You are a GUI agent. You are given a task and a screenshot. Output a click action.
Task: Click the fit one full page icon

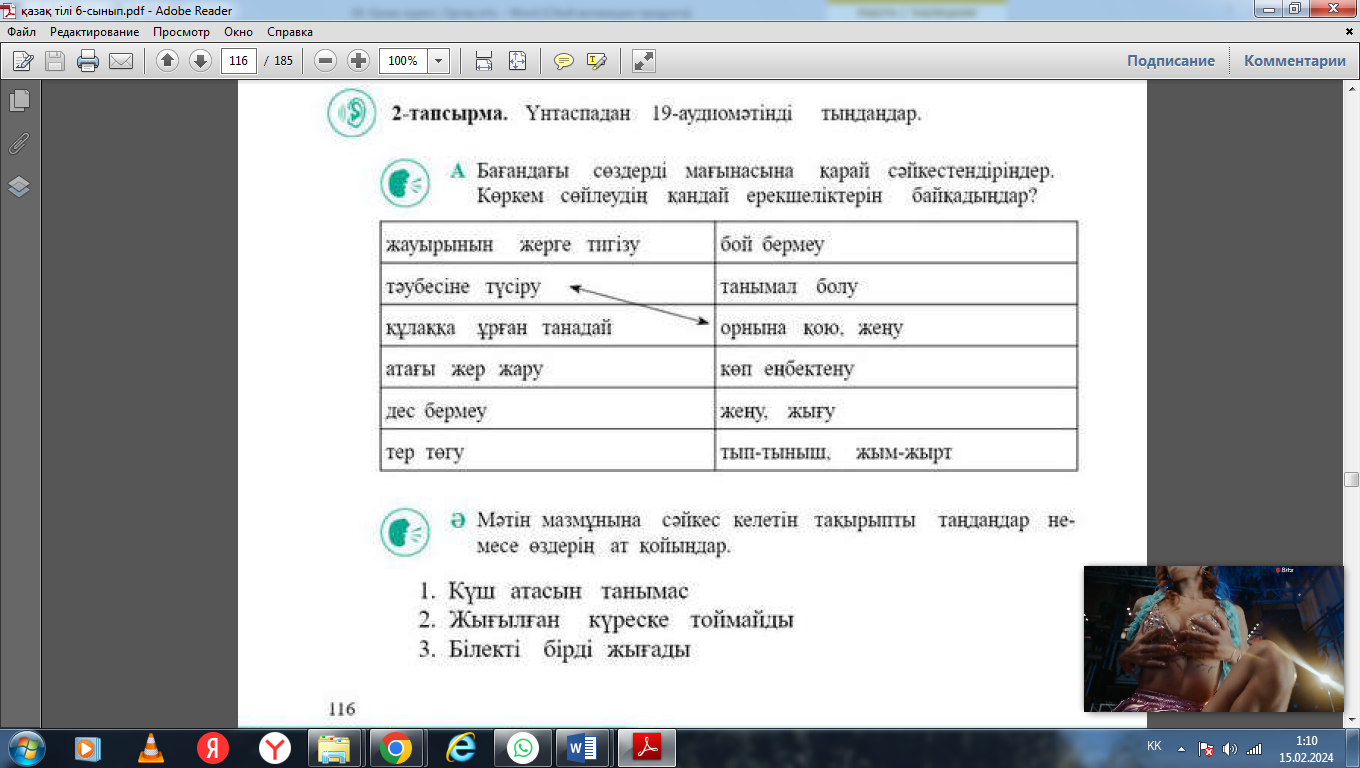coord(517,61)
